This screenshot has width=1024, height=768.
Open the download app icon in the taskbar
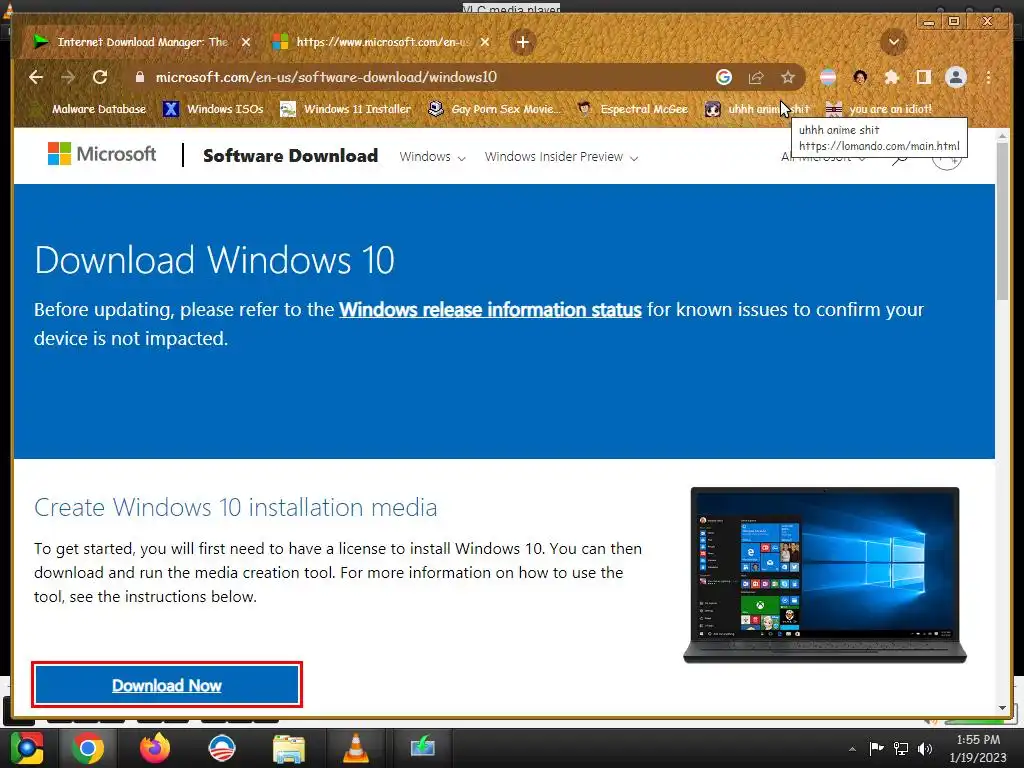423,747
